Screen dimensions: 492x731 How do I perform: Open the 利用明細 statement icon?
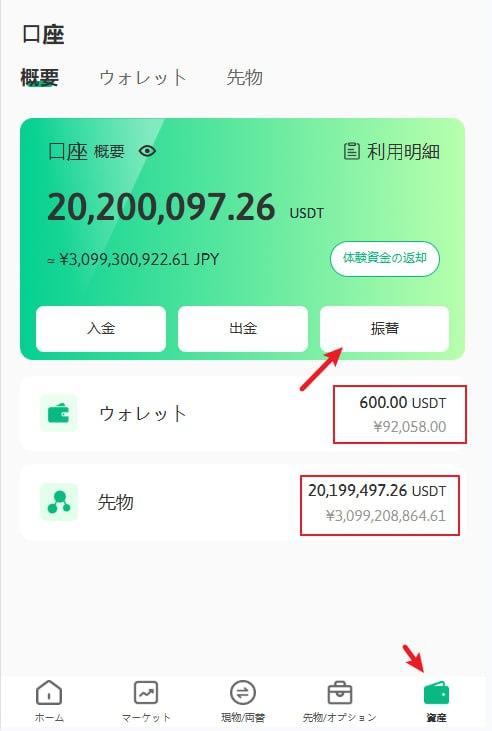pyautogui.click(x=351, y=151)
